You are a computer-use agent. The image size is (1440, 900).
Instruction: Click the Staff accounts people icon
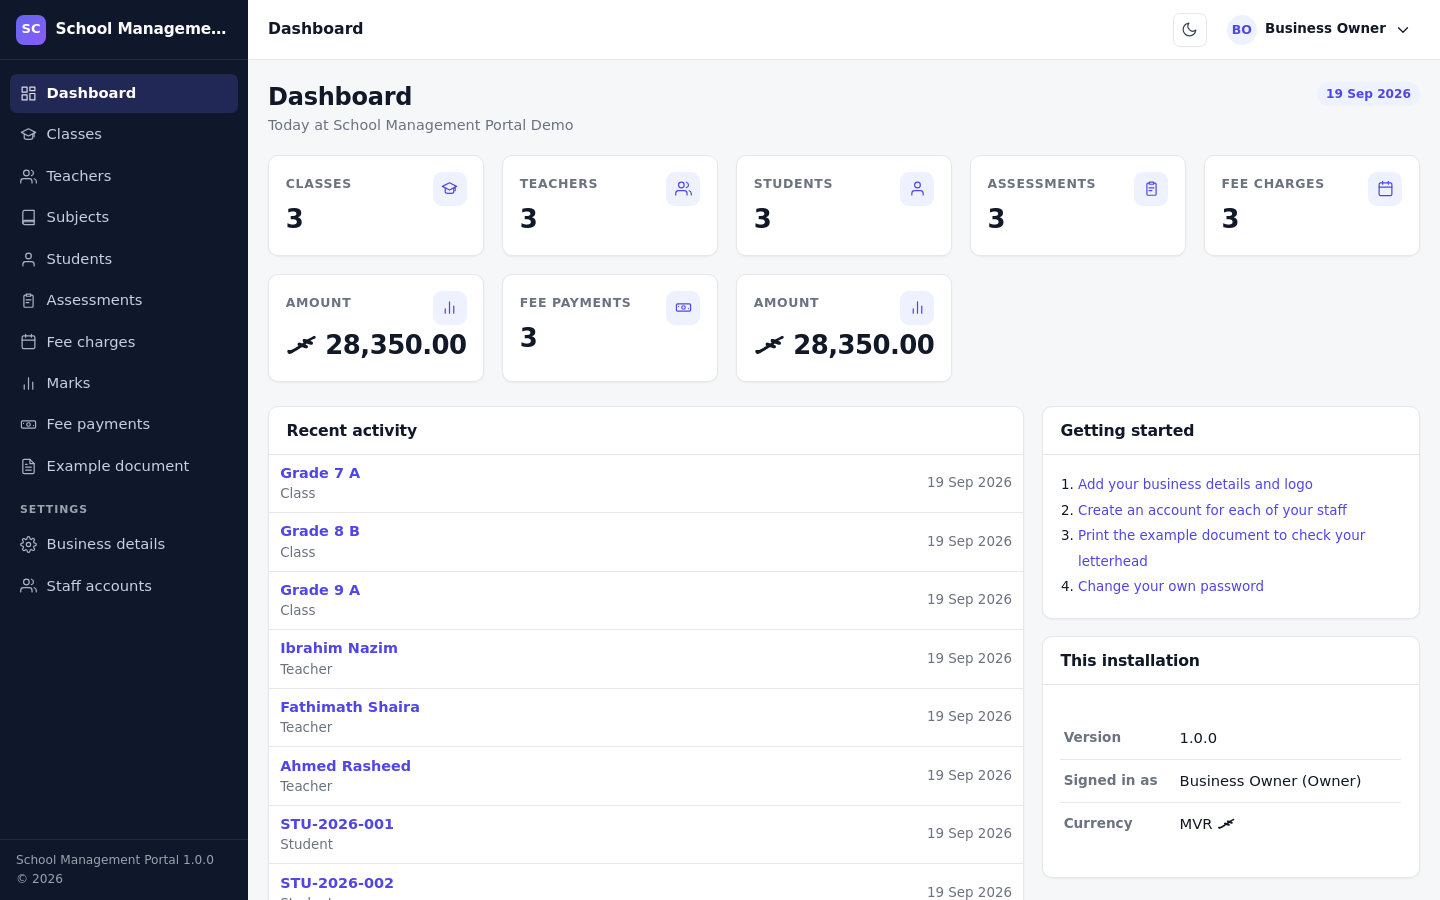pos(29,586)
